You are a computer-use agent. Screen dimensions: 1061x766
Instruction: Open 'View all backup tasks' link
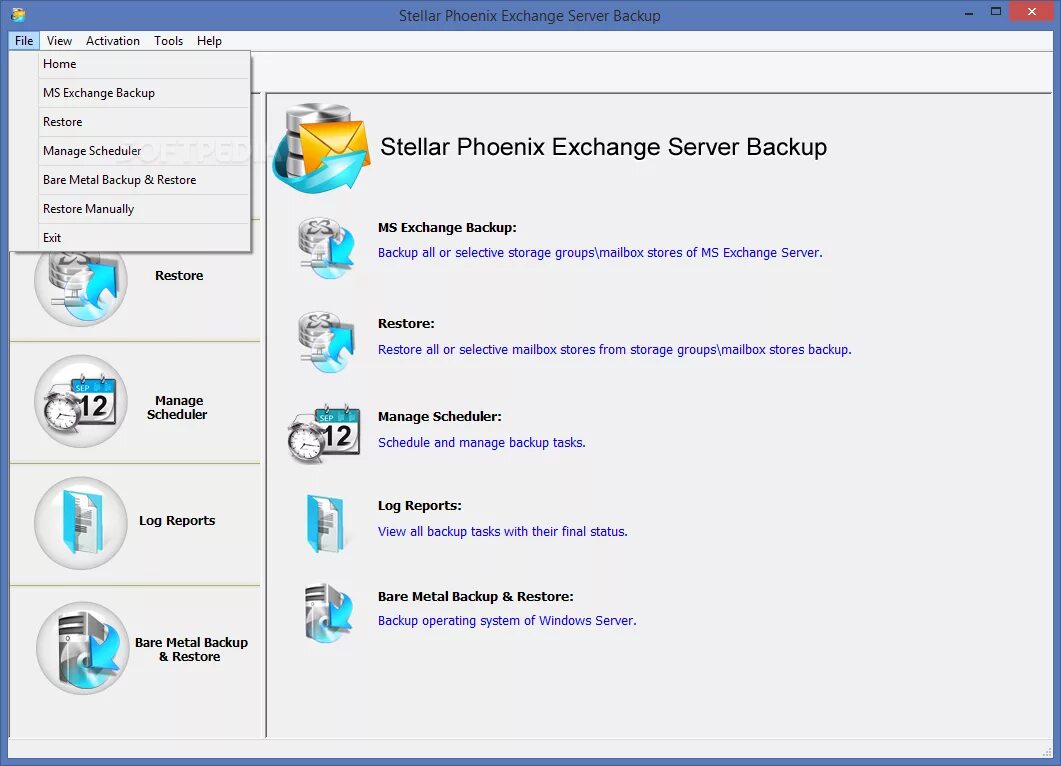coord(503,532)
